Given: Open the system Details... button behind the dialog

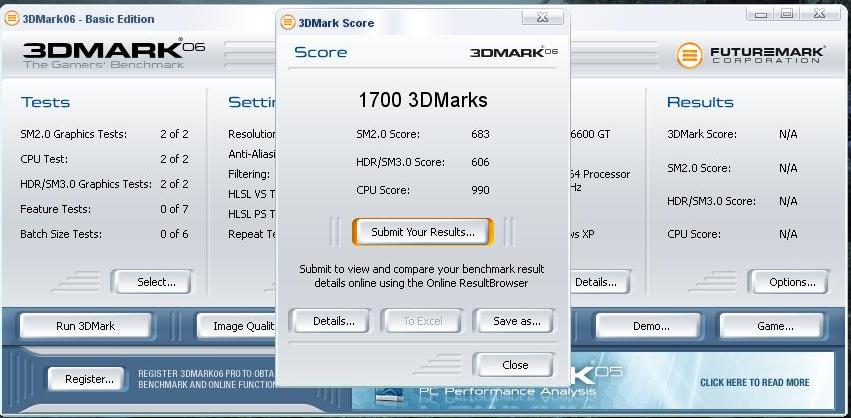Looking at the screenshot, I should pyautogui.click(x=598, y=282).
